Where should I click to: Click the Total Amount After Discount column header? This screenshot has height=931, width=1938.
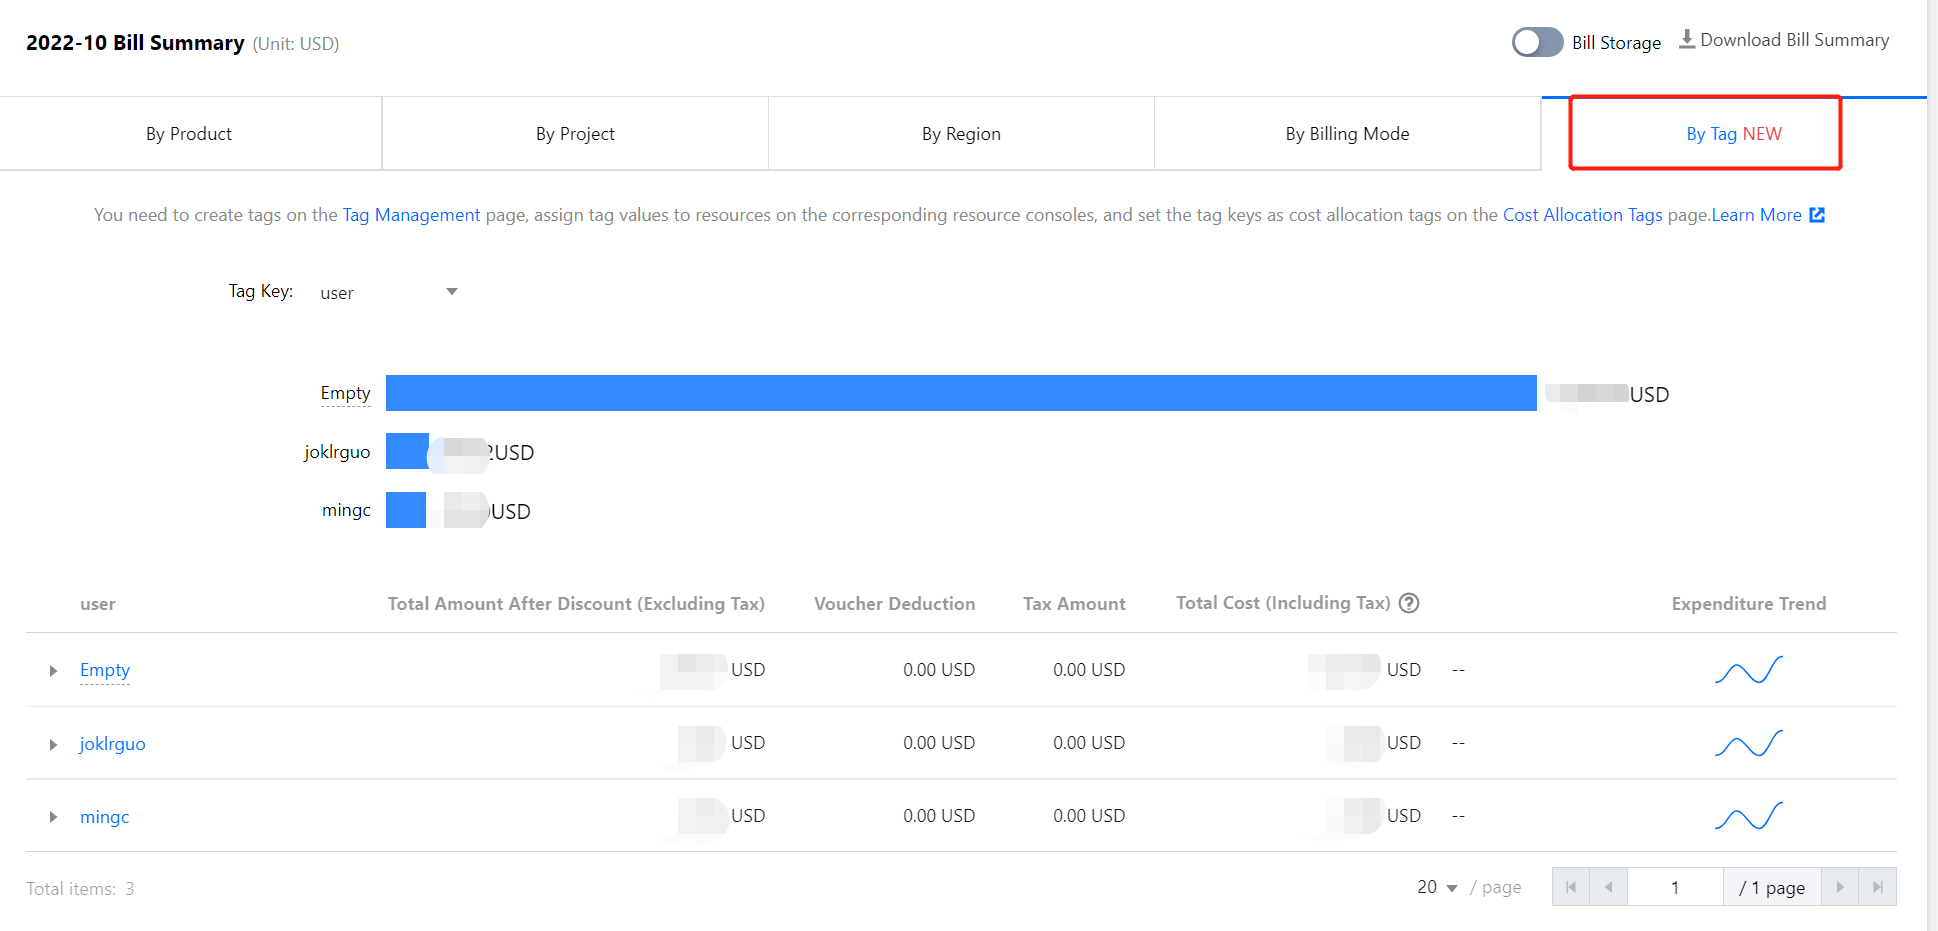pyautogui.click(x=576, y=604)
